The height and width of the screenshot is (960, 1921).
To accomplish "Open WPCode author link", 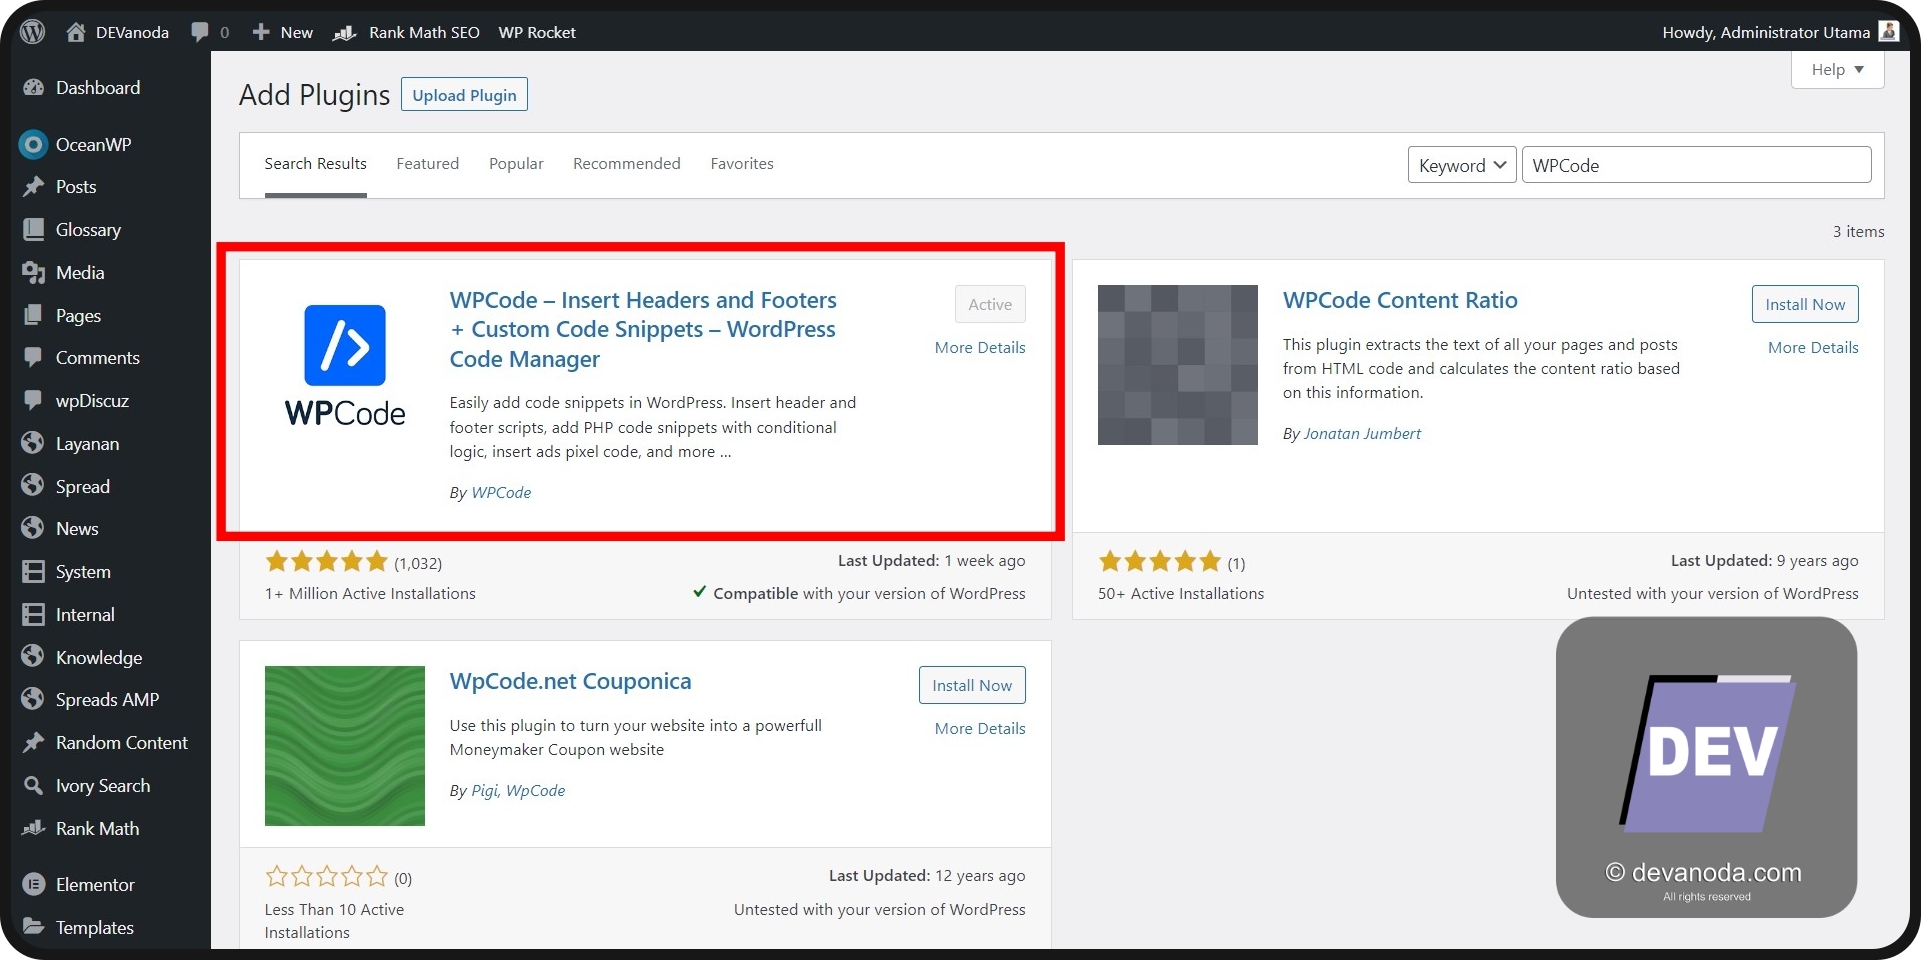I will pos(501,493).
